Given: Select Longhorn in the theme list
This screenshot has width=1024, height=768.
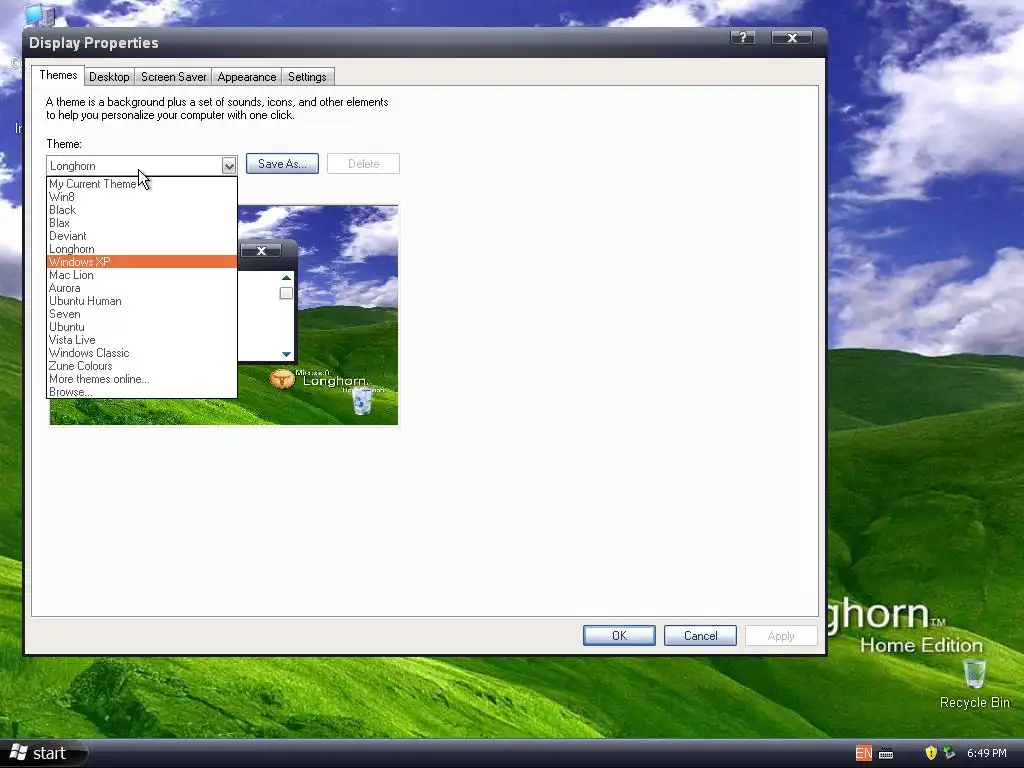Looking at the screenshot, I should tap(142, 249).
